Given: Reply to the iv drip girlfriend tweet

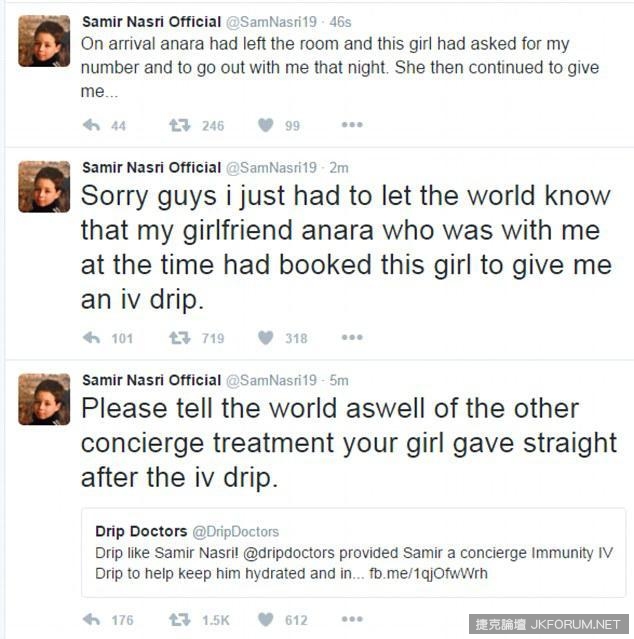Looking at the screenshot, I should [x=91, y=338].
